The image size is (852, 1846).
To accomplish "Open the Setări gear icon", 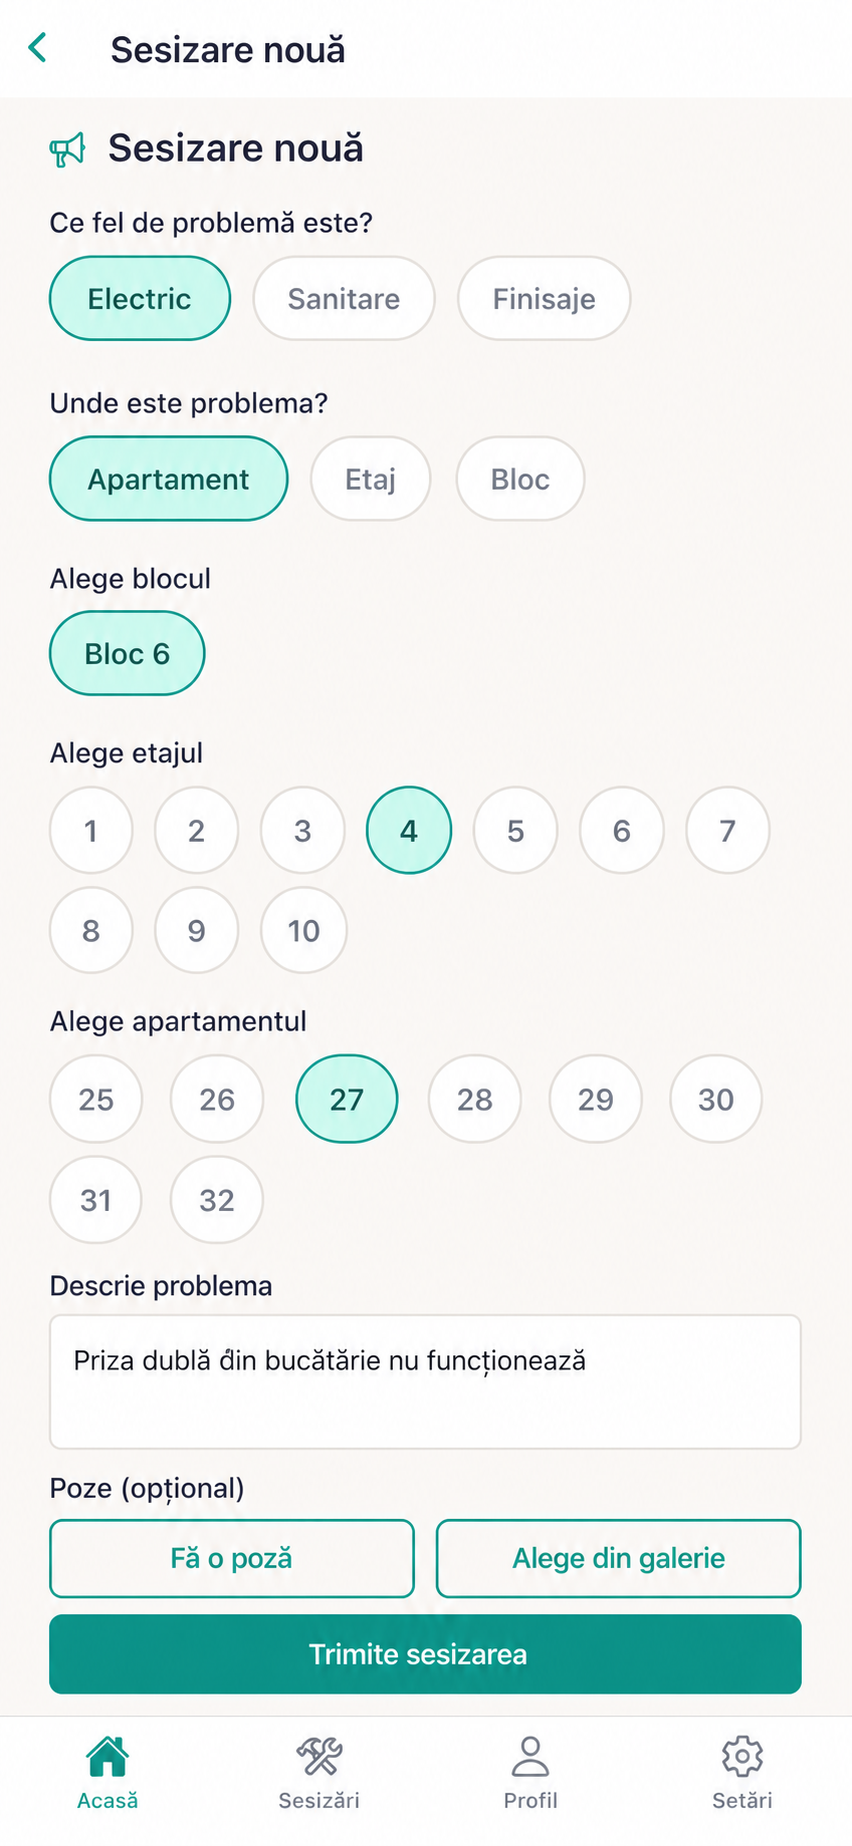I will [x=742, y=1755].
